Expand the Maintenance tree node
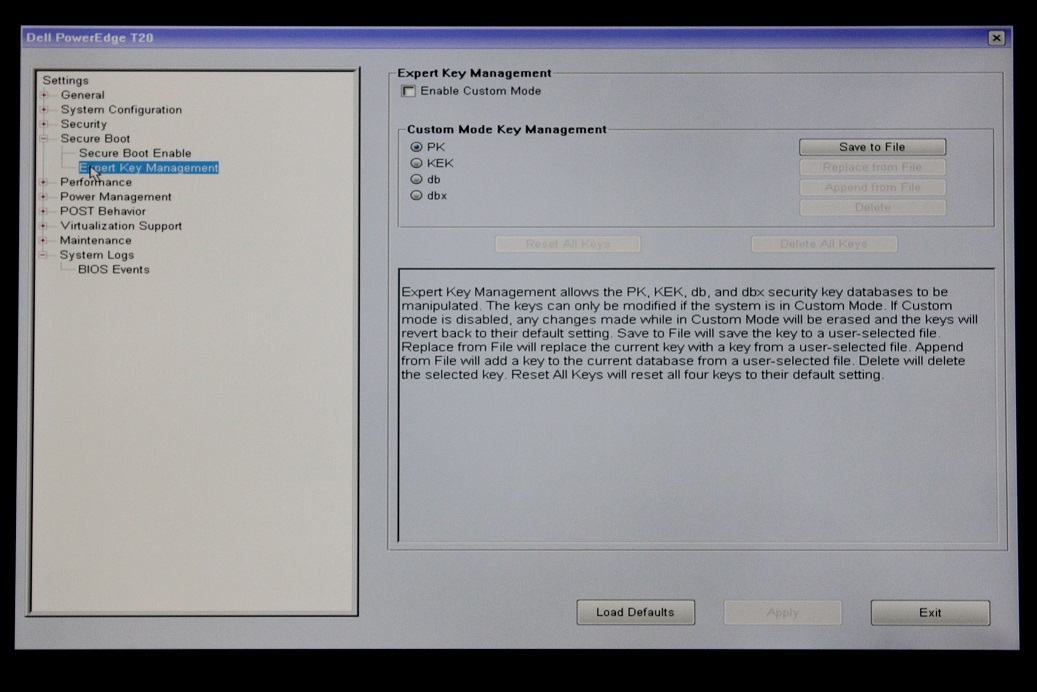Viewport: 1037px width, 692px height. [x=44, y=240]
